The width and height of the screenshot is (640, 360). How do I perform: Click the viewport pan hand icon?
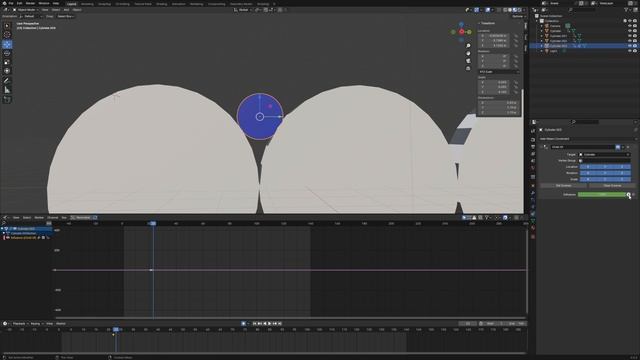coord(468,53)
